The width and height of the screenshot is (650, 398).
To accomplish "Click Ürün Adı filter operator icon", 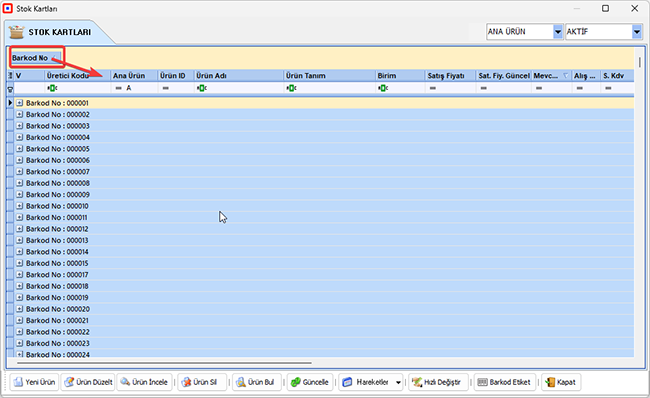I will click(x=201, y=88).
